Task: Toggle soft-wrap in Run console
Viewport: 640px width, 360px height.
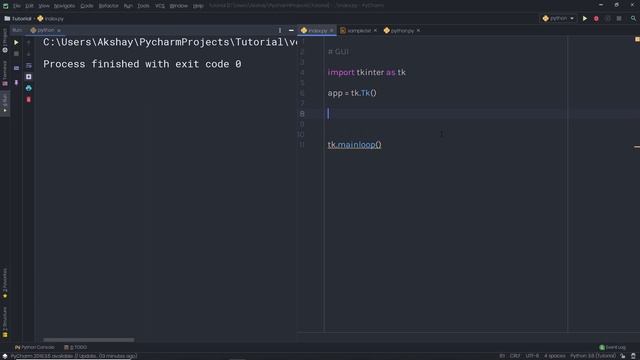Action: point(29,65)
